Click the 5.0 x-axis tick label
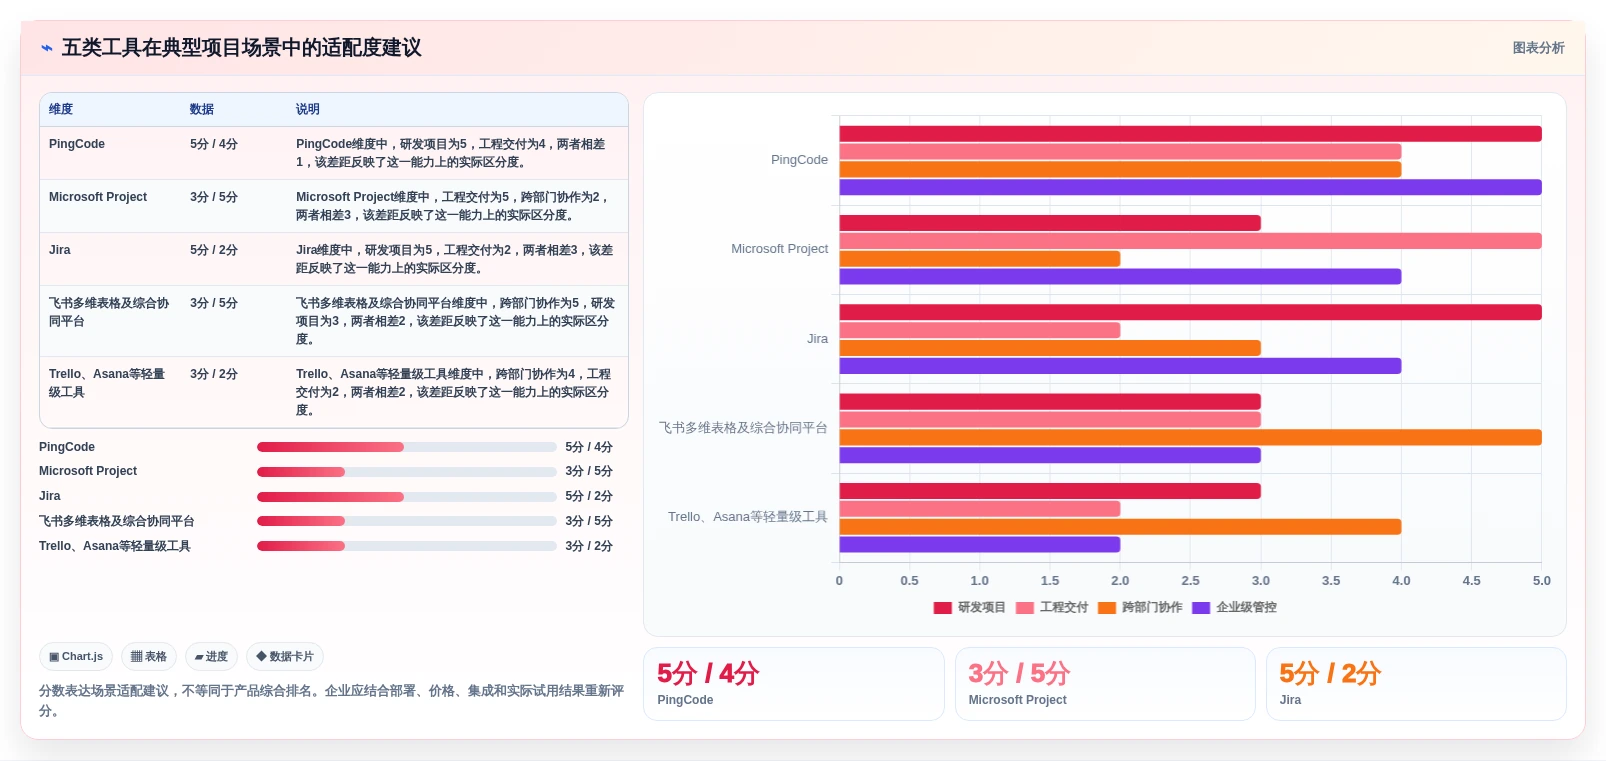Image resolution: width=1606 pixels, height=761 pixels. [1542, 581]
